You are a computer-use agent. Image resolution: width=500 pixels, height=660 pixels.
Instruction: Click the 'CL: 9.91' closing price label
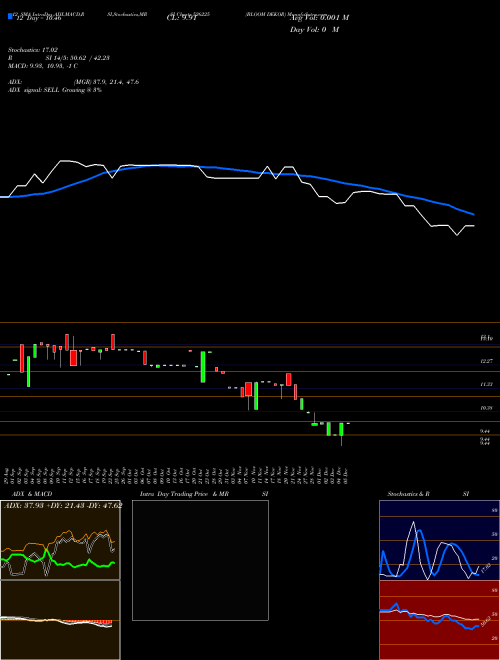coord(182,18)
